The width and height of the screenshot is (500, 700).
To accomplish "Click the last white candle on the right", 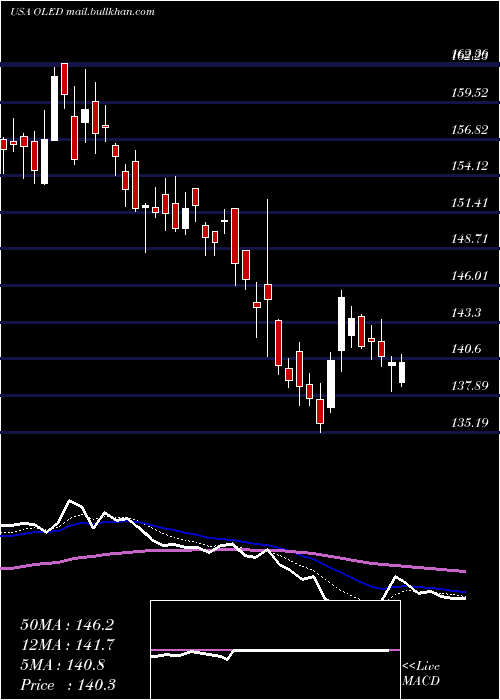I will 402,371.
